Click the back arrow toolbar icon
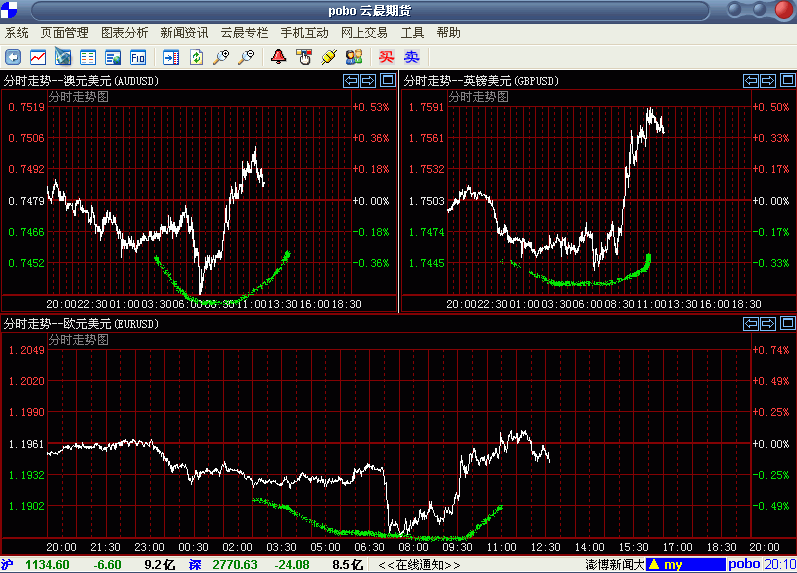 tap(13, 57)
